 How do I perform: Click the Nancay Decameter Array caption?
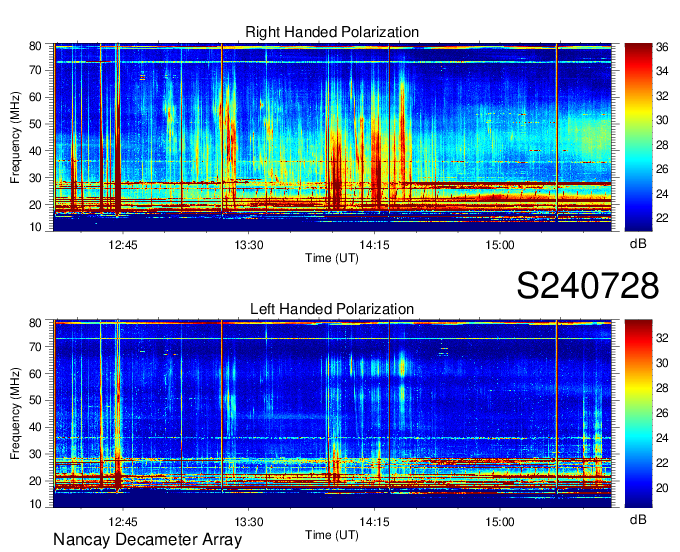click(x=147, y=540)
